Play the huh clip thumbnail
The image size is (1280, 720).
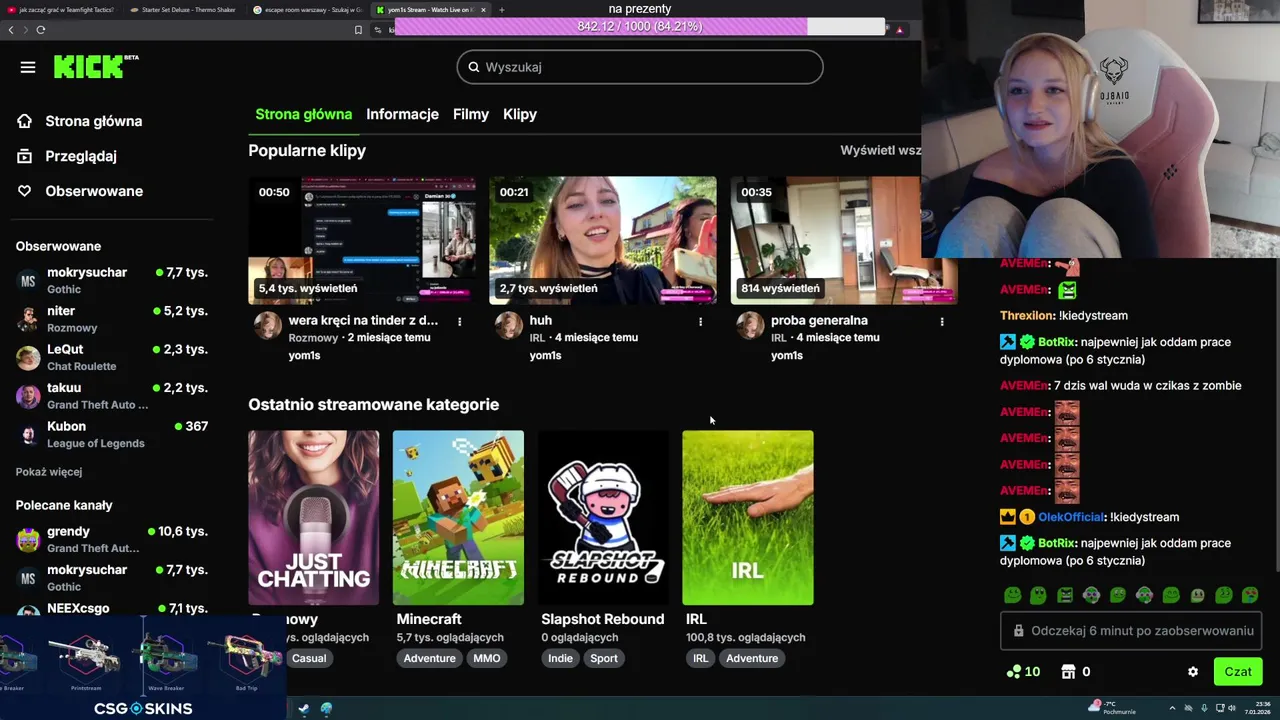603,240
